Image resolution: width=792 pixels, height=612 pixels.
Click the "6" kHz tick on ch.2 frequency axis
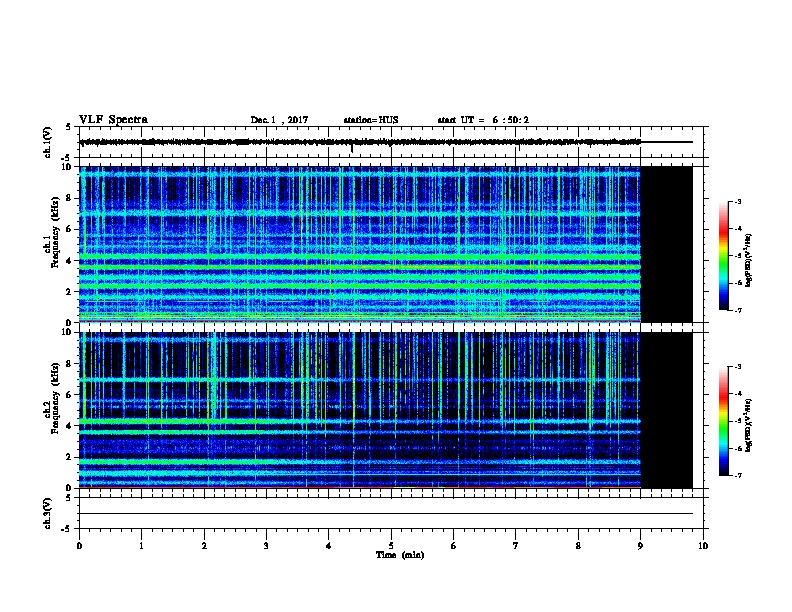click(69, 395)
